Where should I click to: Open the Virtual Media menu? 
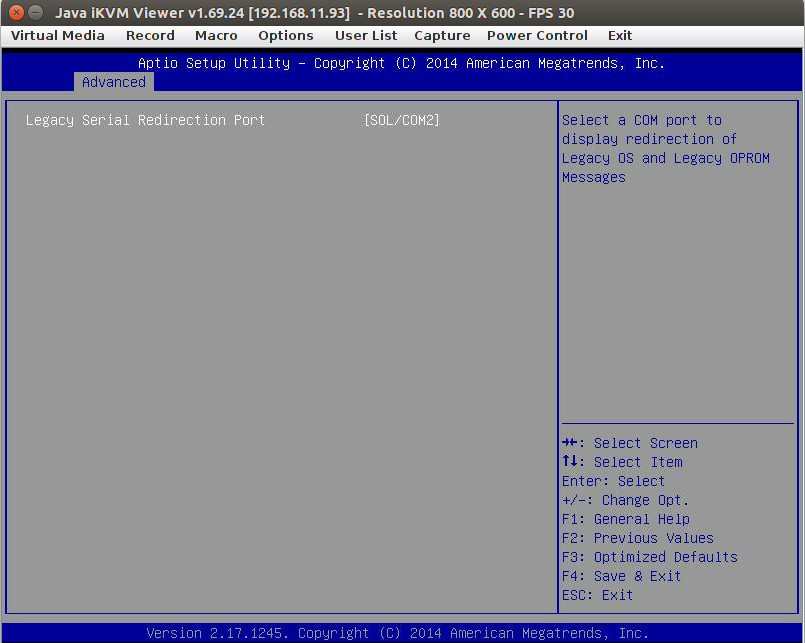coord(55,35)
